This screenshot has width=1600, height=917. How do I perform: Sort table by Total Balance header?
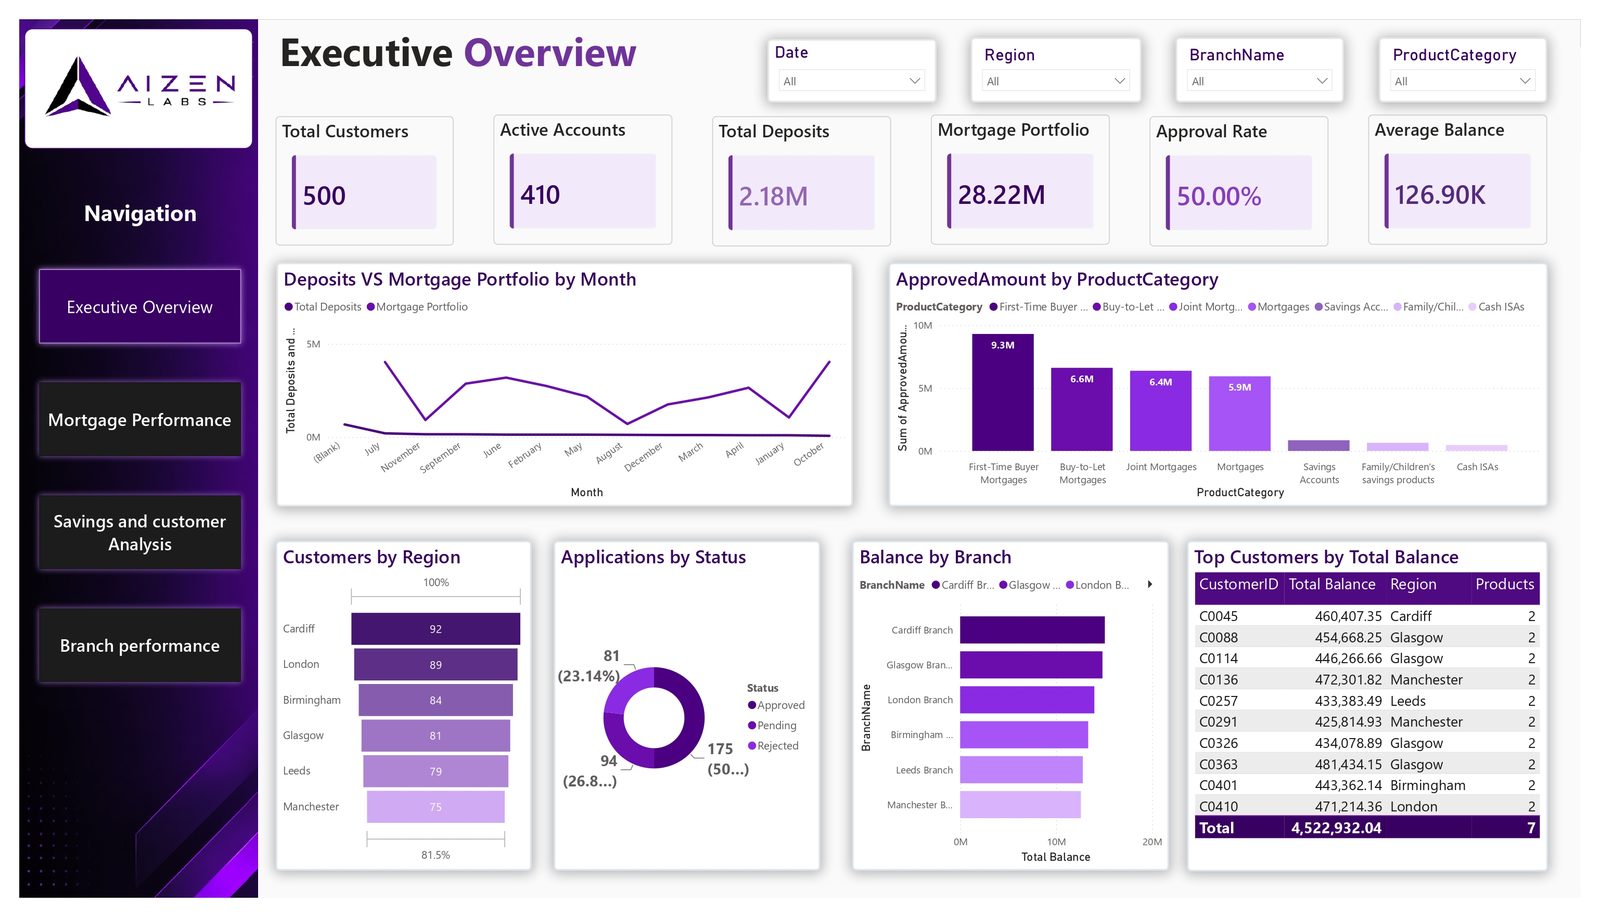[1332, 585]
